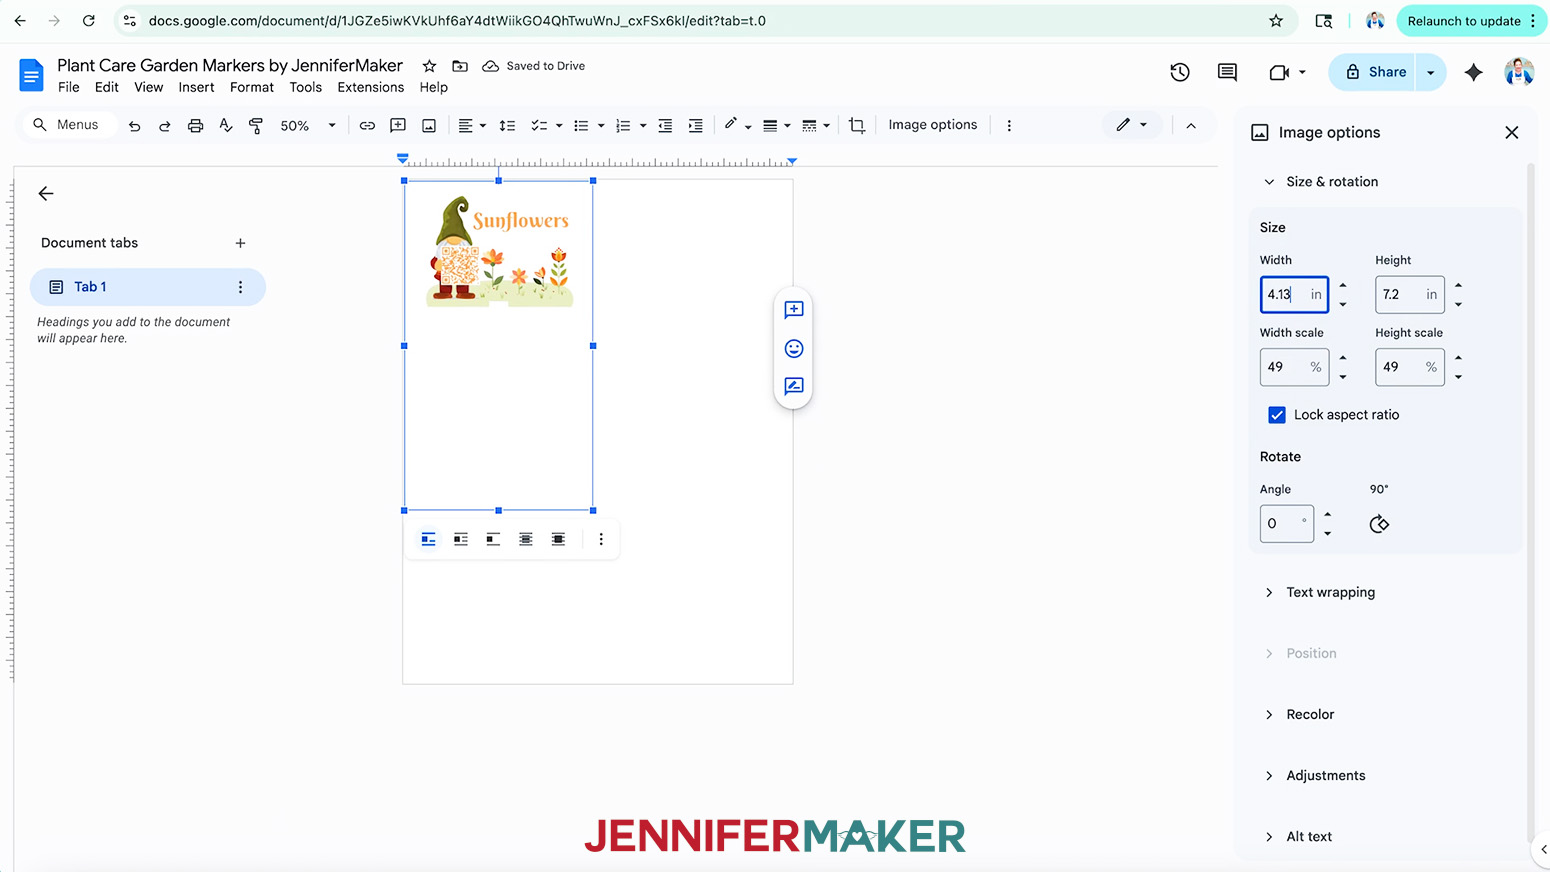Select Wrap text option
Screen dimensions: 1550x872
[x=461, y=539]
